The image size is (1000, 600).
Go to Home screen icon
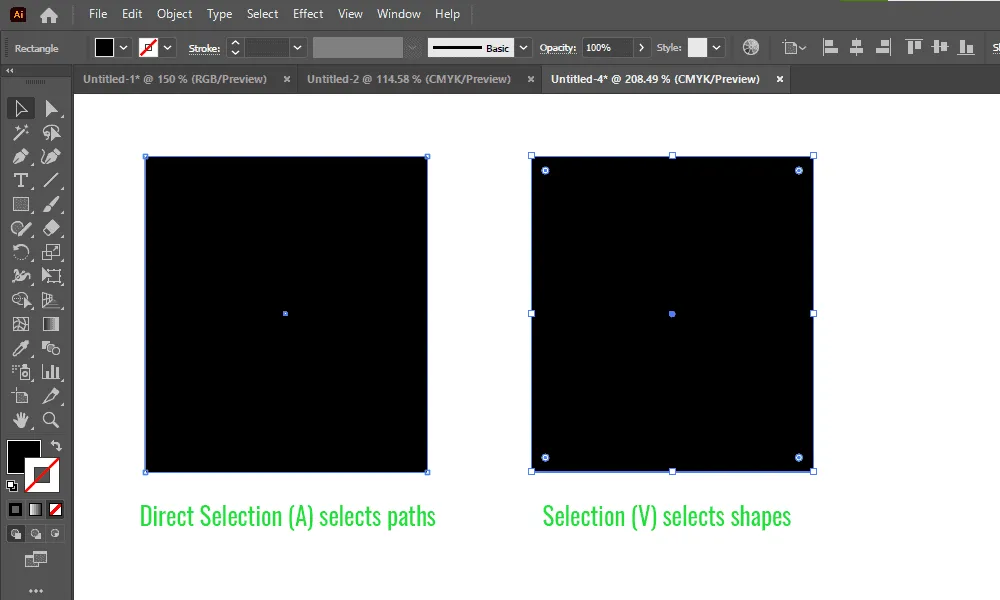point(48,15)
